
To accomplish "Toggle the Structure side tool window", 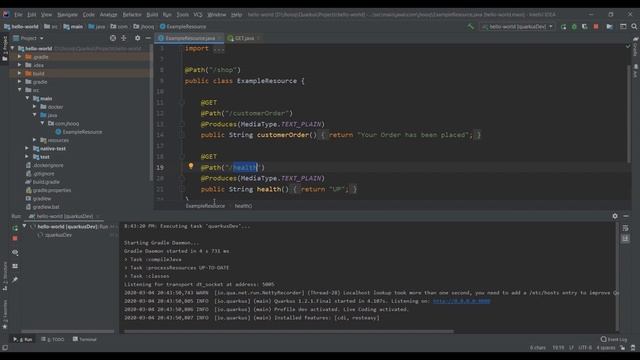I will pos(5,276).
